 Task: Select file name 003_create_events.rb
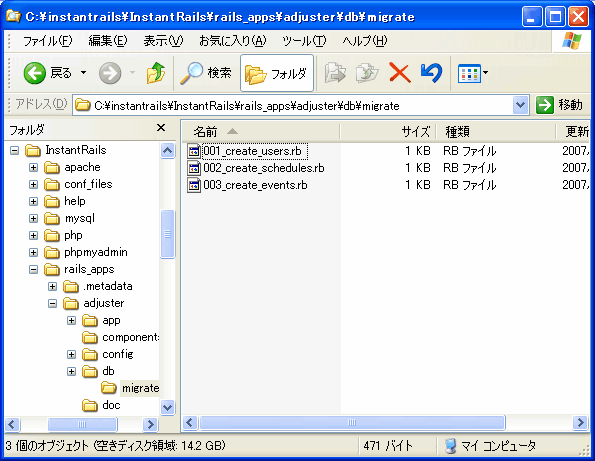pyautogui.click(x=255, y=185)
